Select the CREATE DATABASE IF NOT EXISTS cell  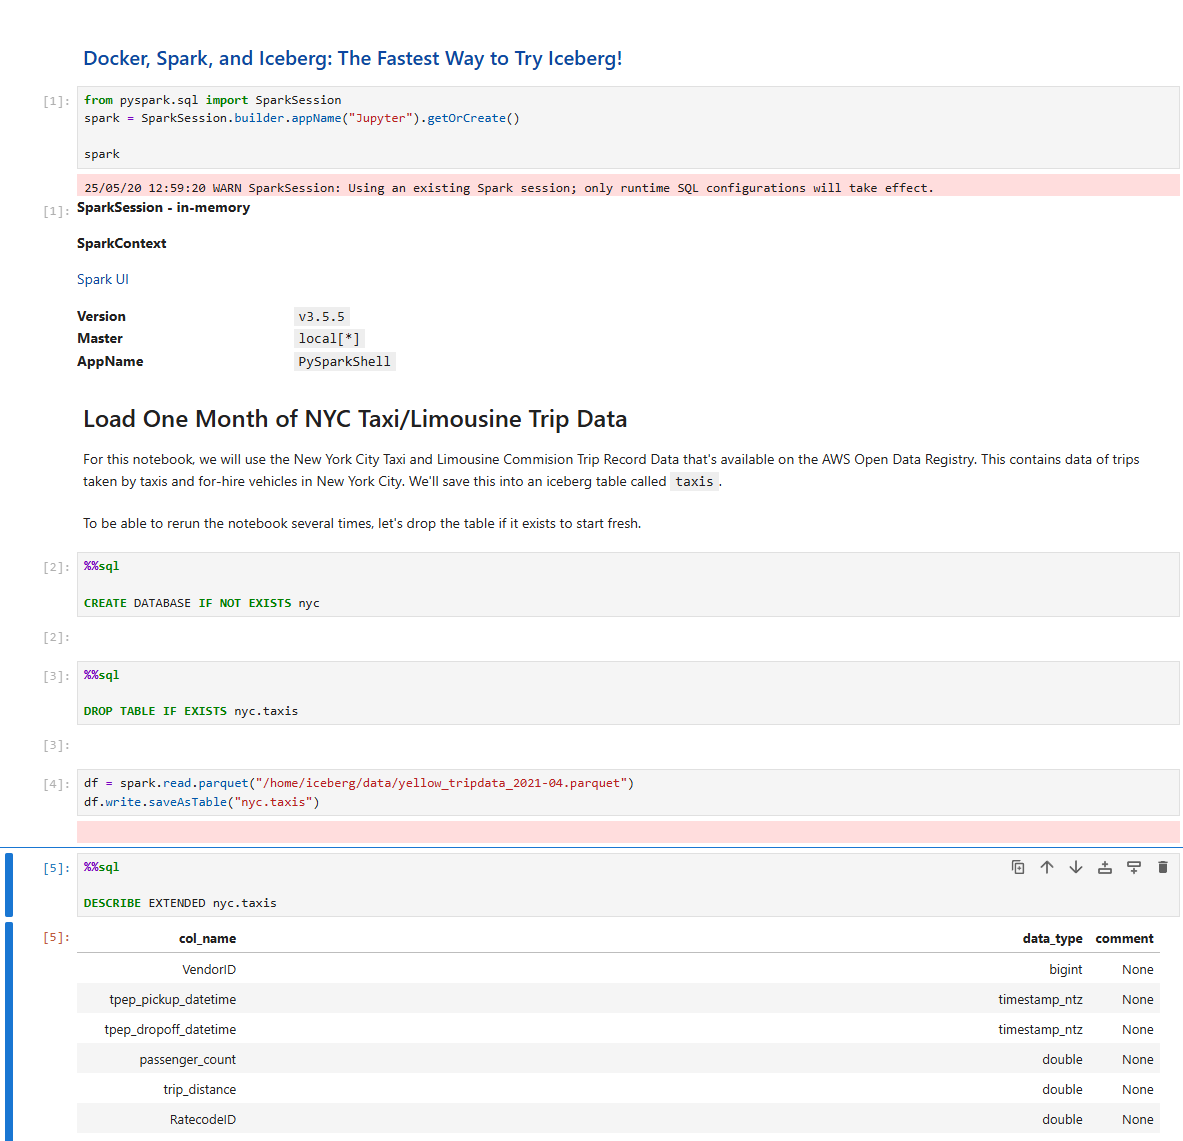[x=600, y=585]
